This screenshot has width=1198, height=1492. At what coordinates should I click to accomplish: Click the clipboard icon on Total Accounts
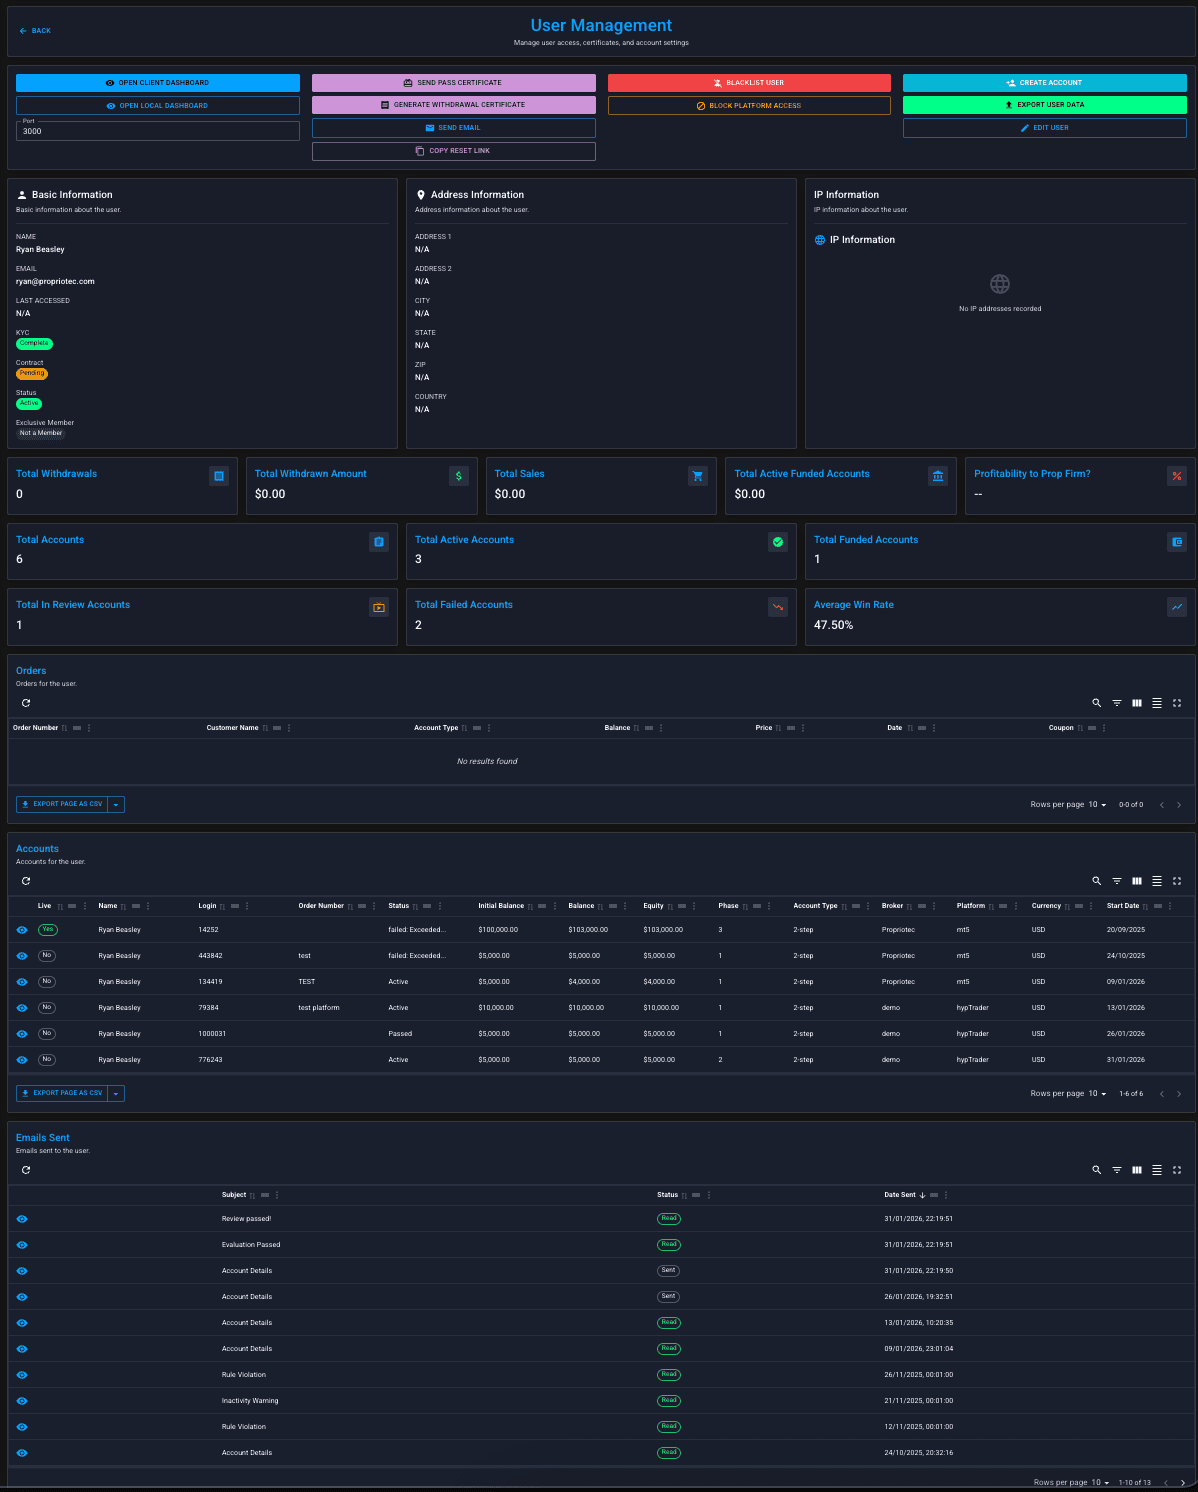379,542
